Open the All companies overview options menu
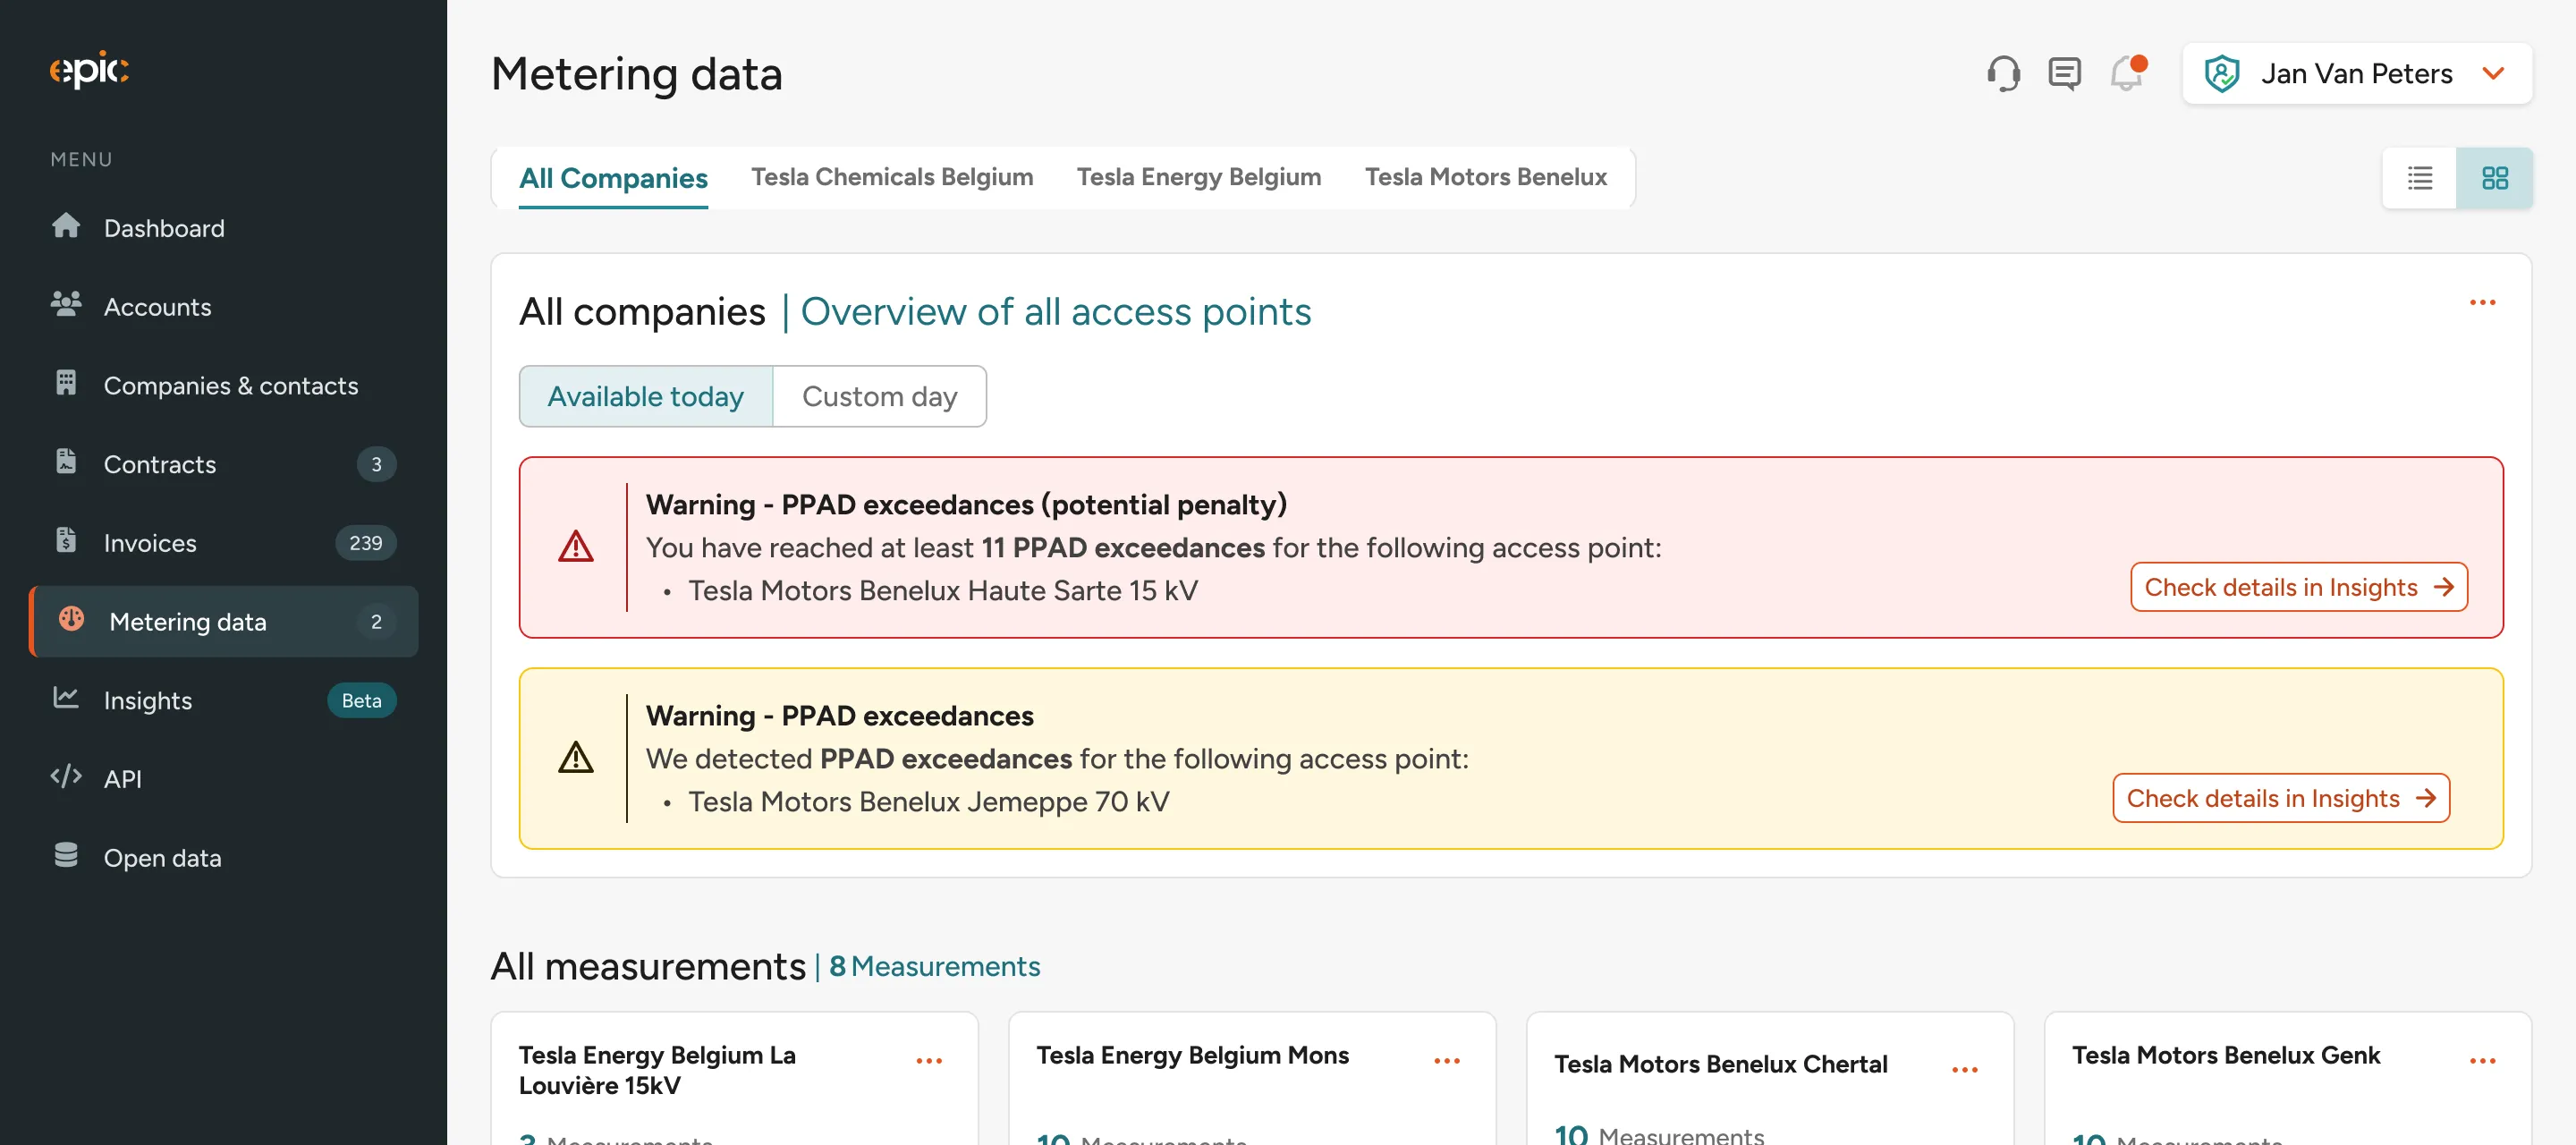2576x1145 pixels. pos(2482,302)
